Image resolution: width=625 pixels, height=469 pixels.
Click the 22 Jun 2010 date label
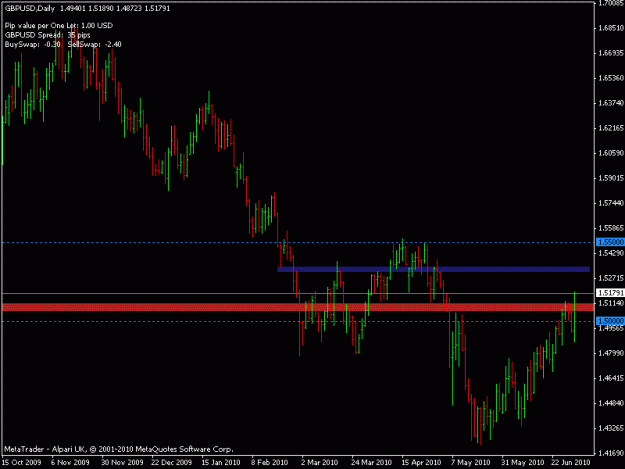(570, 462)
